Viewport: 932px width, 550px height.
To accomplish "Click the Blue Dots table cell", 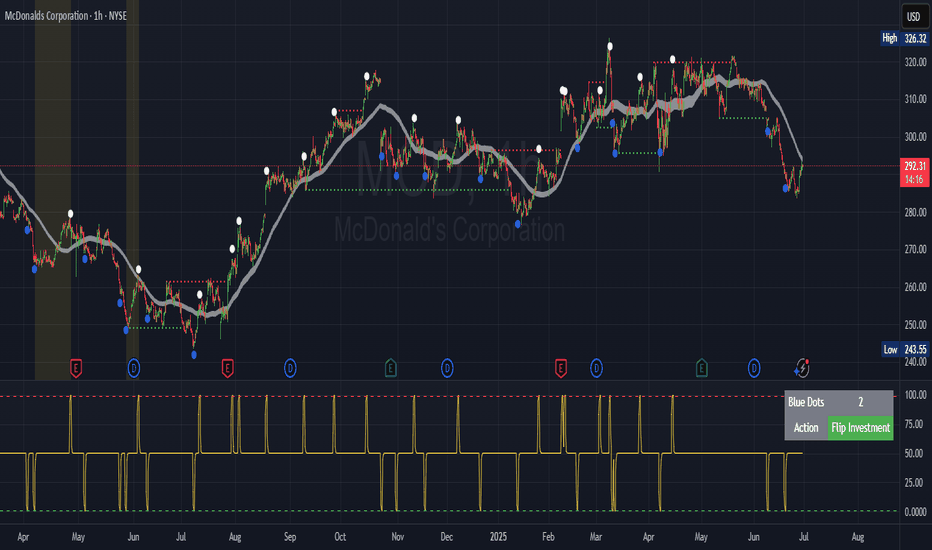I will point(806,403).
